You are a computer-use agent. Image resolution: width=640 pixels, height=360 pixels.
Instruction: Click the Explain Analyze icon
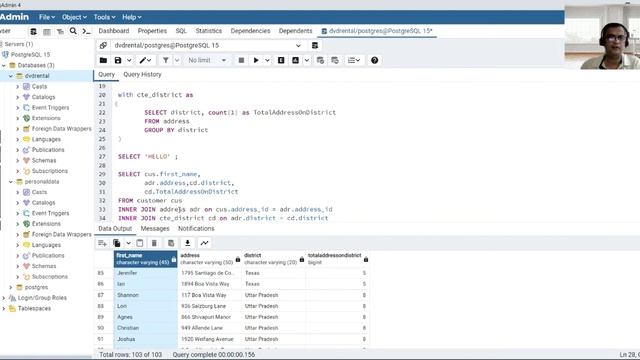(x=296, y=60)
